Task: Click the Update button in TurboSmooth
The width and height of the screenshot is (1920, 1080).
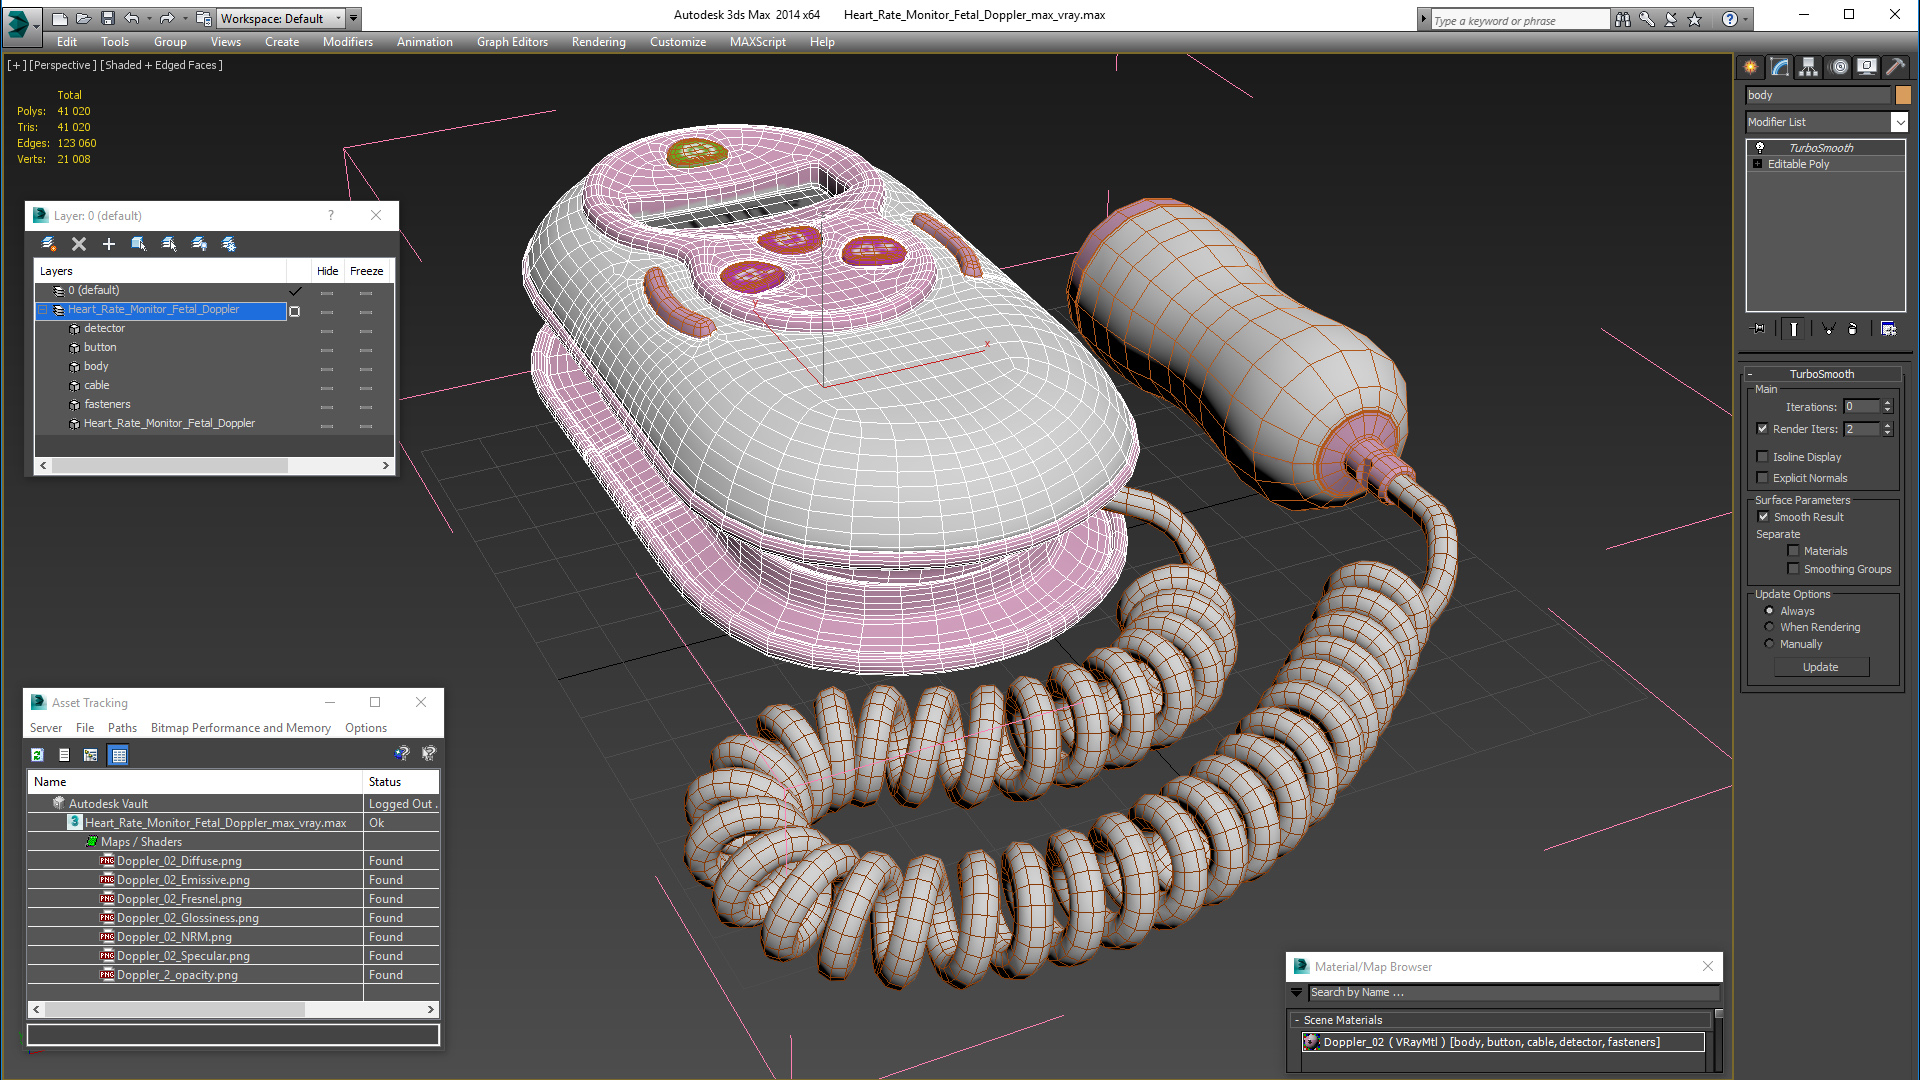Action: (1820, 667)
